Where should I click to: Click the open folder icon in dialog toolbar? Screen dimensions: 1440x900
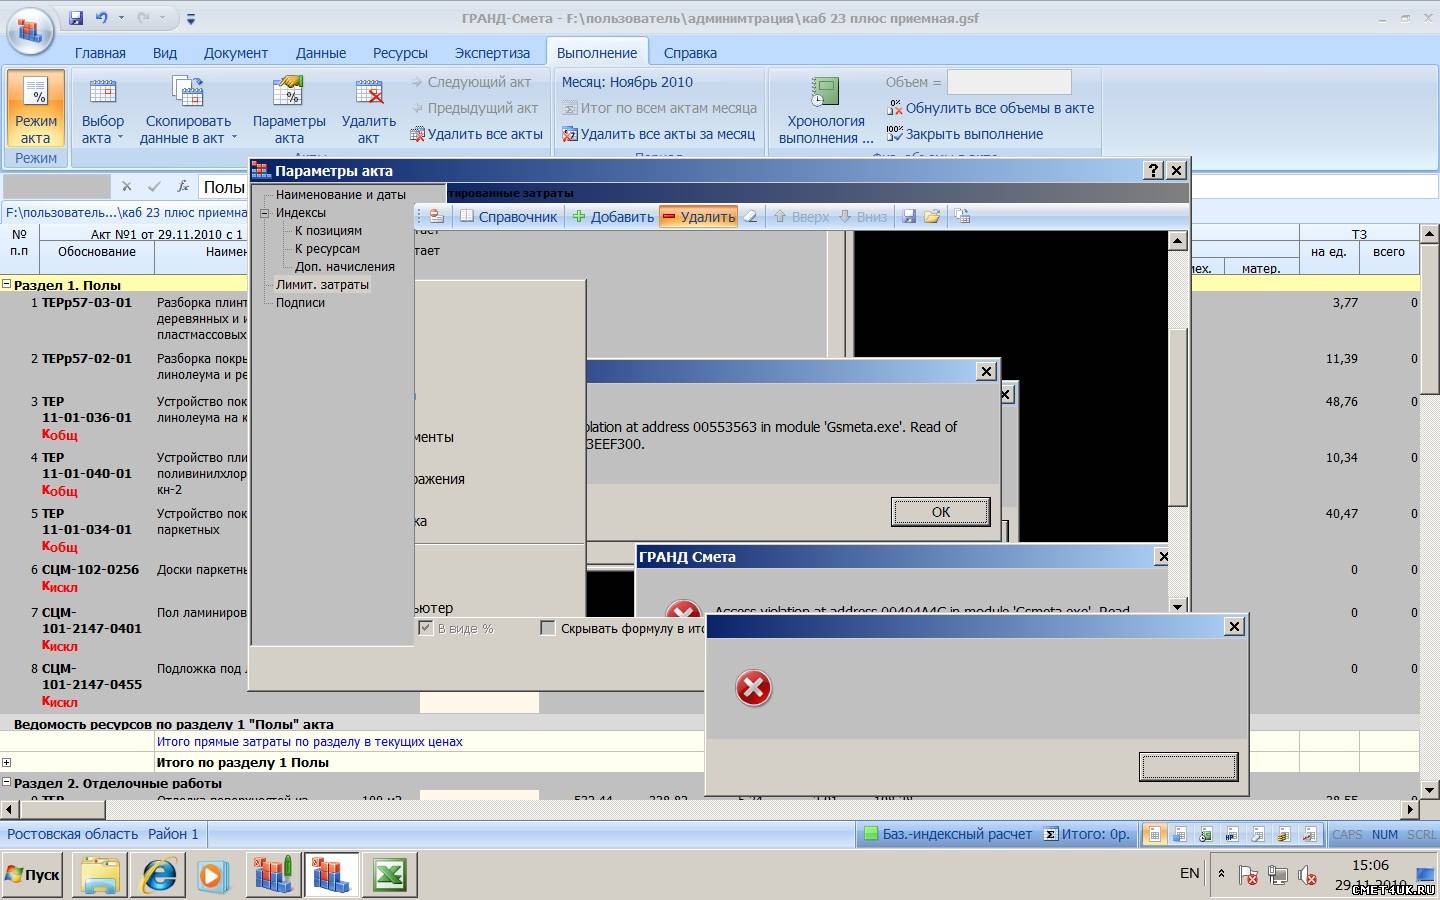[x=932, y=216]
